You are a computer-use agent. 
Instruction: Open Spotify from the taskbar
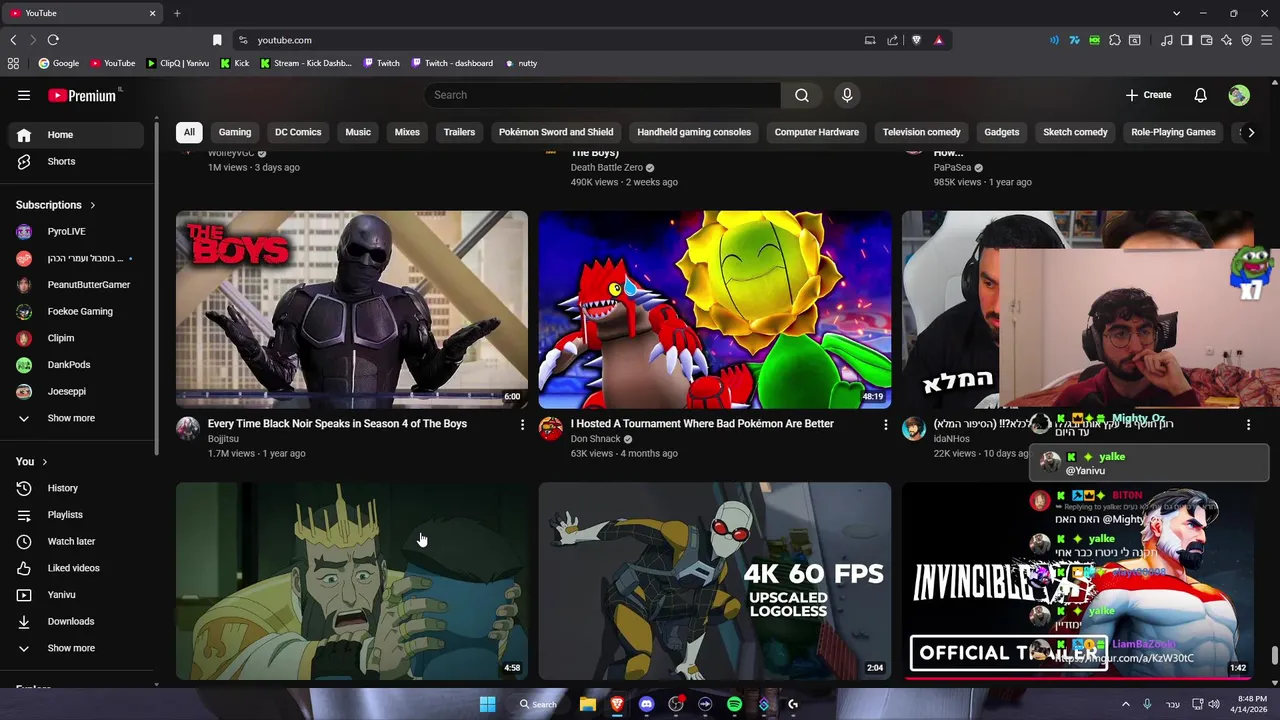[x=734, y=704]
